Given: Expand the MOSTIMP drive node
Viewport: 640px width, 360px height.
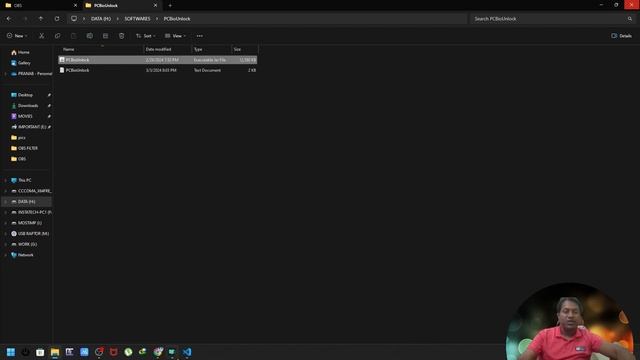Looking at the screenshot, I should tap(5, 223).
